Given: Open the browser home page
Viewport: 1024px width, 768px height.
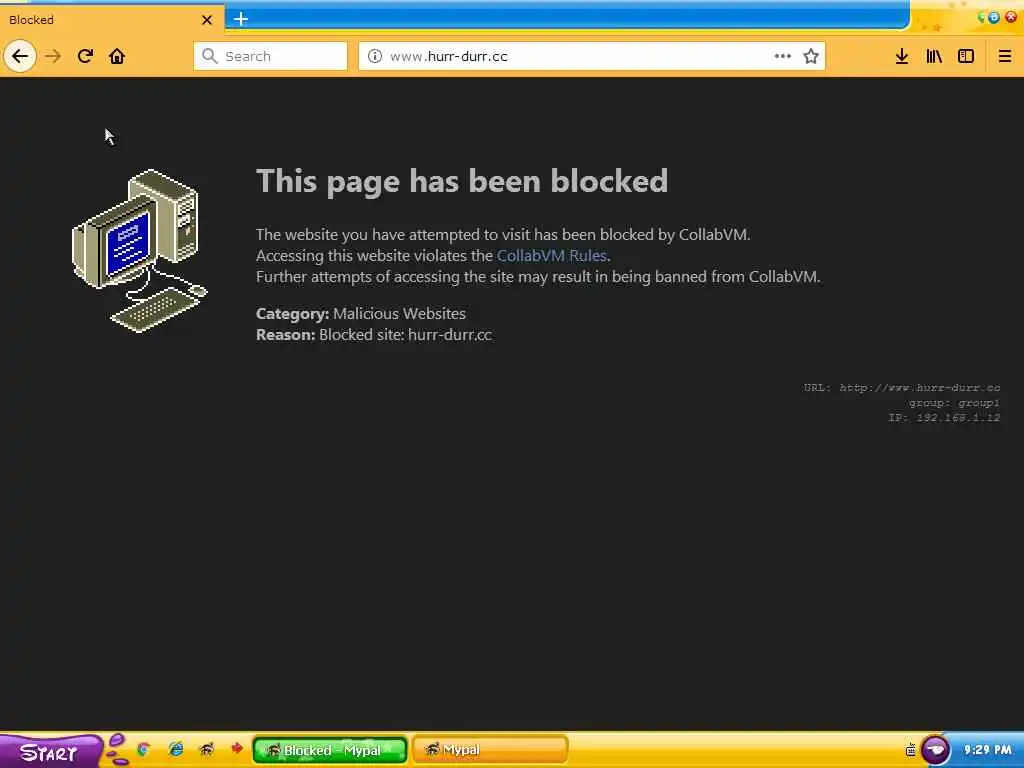Looking at the screenshot, I should point(117,56).
